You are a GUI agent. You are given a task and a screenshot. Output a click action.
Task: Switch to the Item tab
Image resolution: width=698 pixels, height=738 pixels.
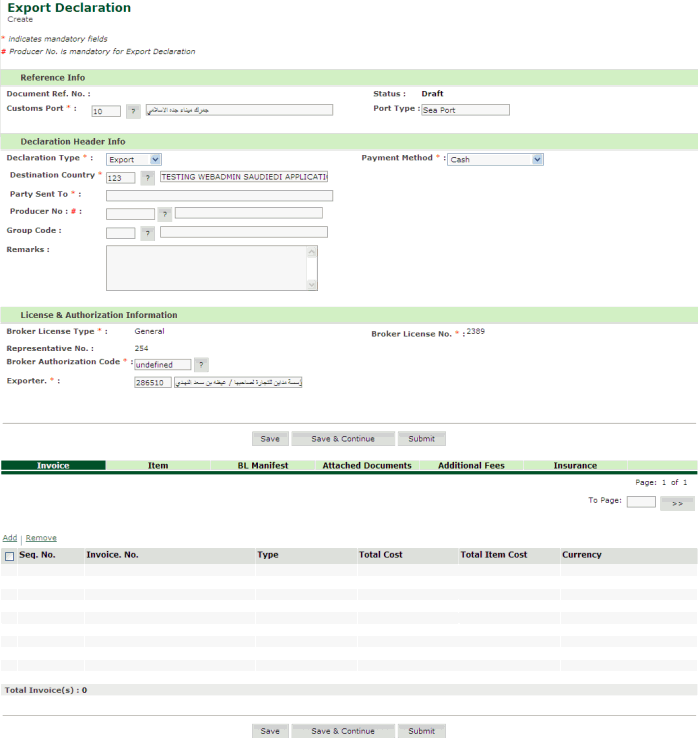tap(158, 466)
